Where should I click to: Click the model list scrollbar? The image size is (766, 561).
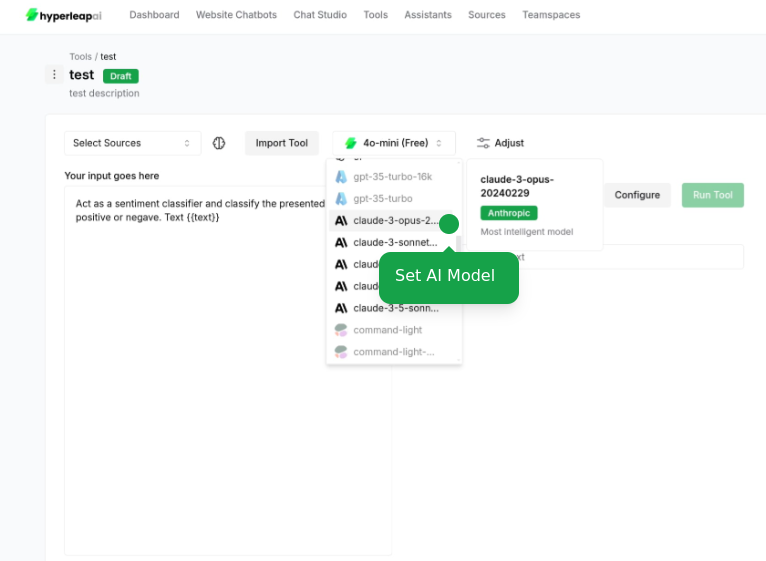coord(458,243)
